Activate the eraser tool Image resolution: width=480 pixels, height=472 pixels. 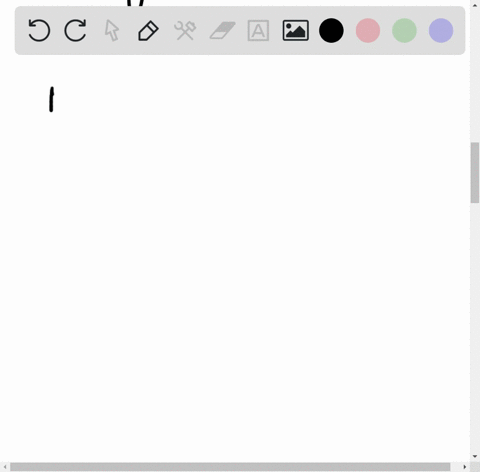(x=222, y=30)
